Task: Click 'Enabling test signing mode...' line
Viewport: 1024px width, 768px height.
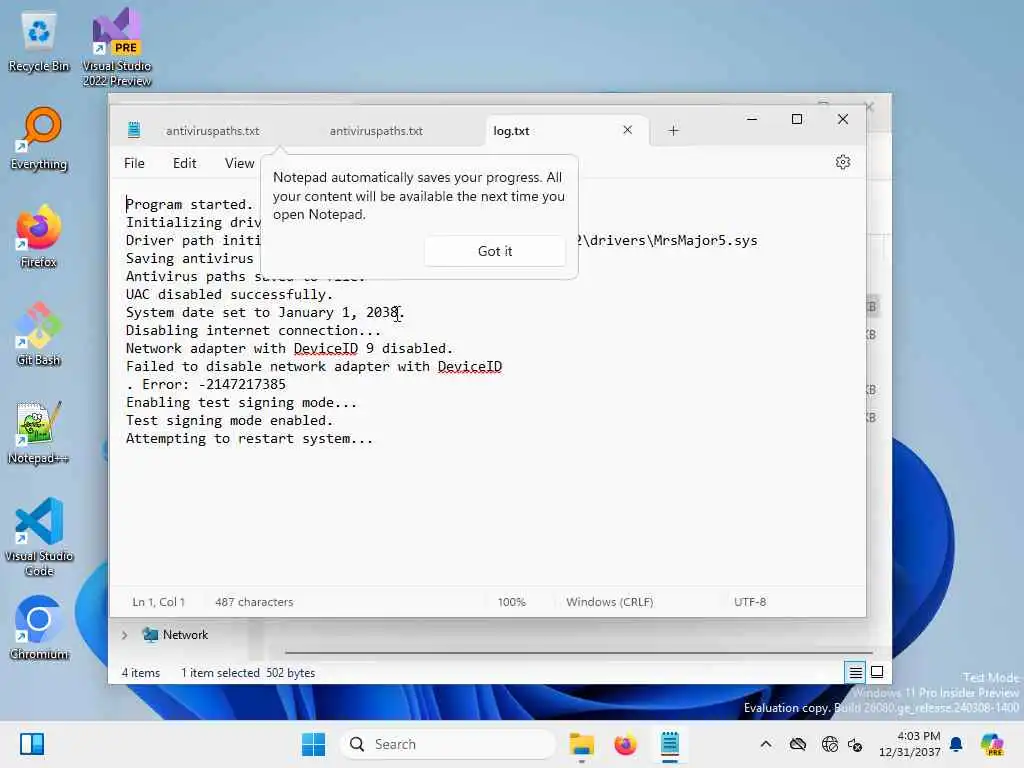Action: [242, 402]
